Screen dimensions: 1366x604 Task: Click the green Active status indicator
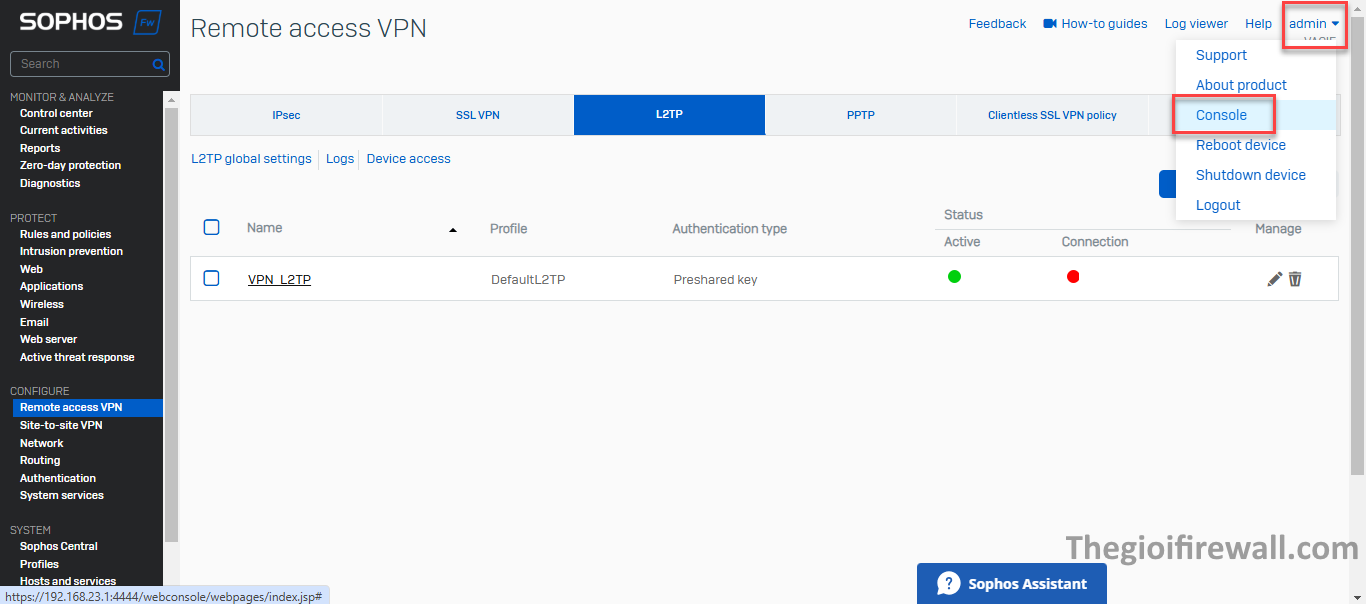click(x=954, y=277)
